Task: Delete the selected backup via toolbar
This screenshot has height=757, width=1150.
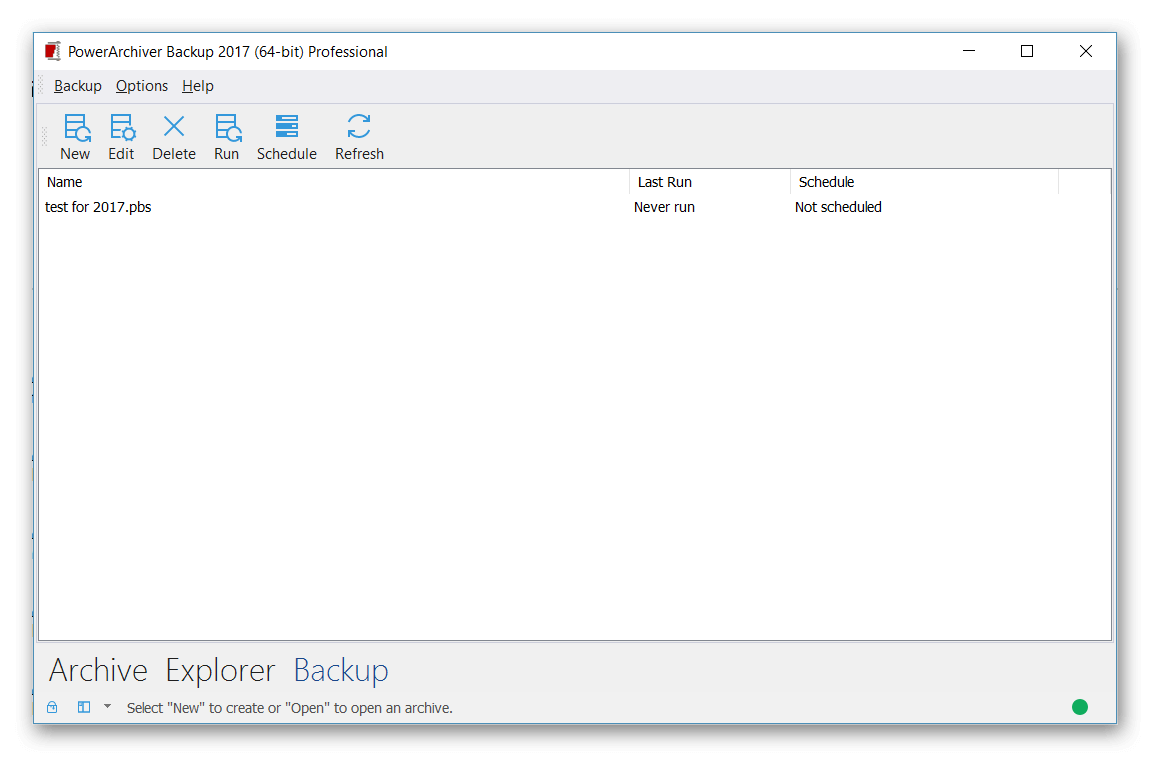Action: 174,137
